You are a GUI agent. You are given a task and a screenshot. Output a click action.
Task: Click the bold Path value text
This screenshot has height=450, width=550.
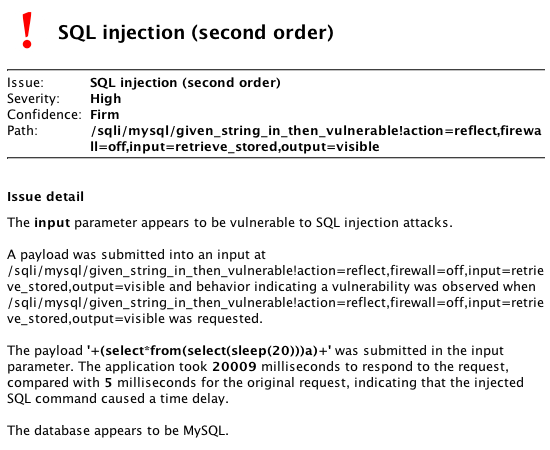[316, 139]
